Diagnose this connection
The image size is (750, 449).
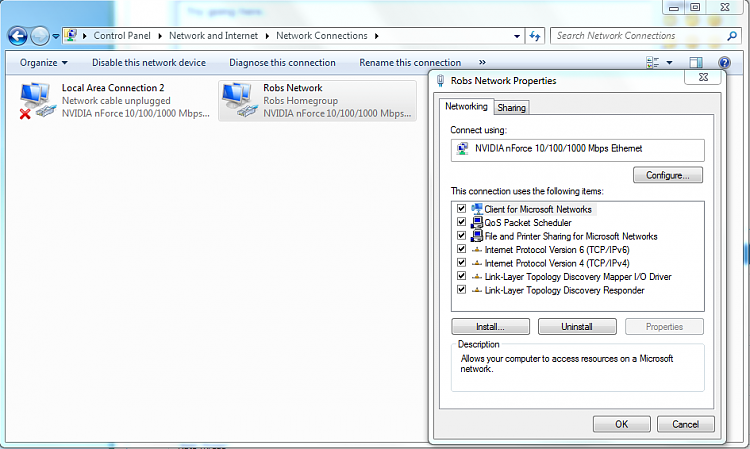(282, 63)
